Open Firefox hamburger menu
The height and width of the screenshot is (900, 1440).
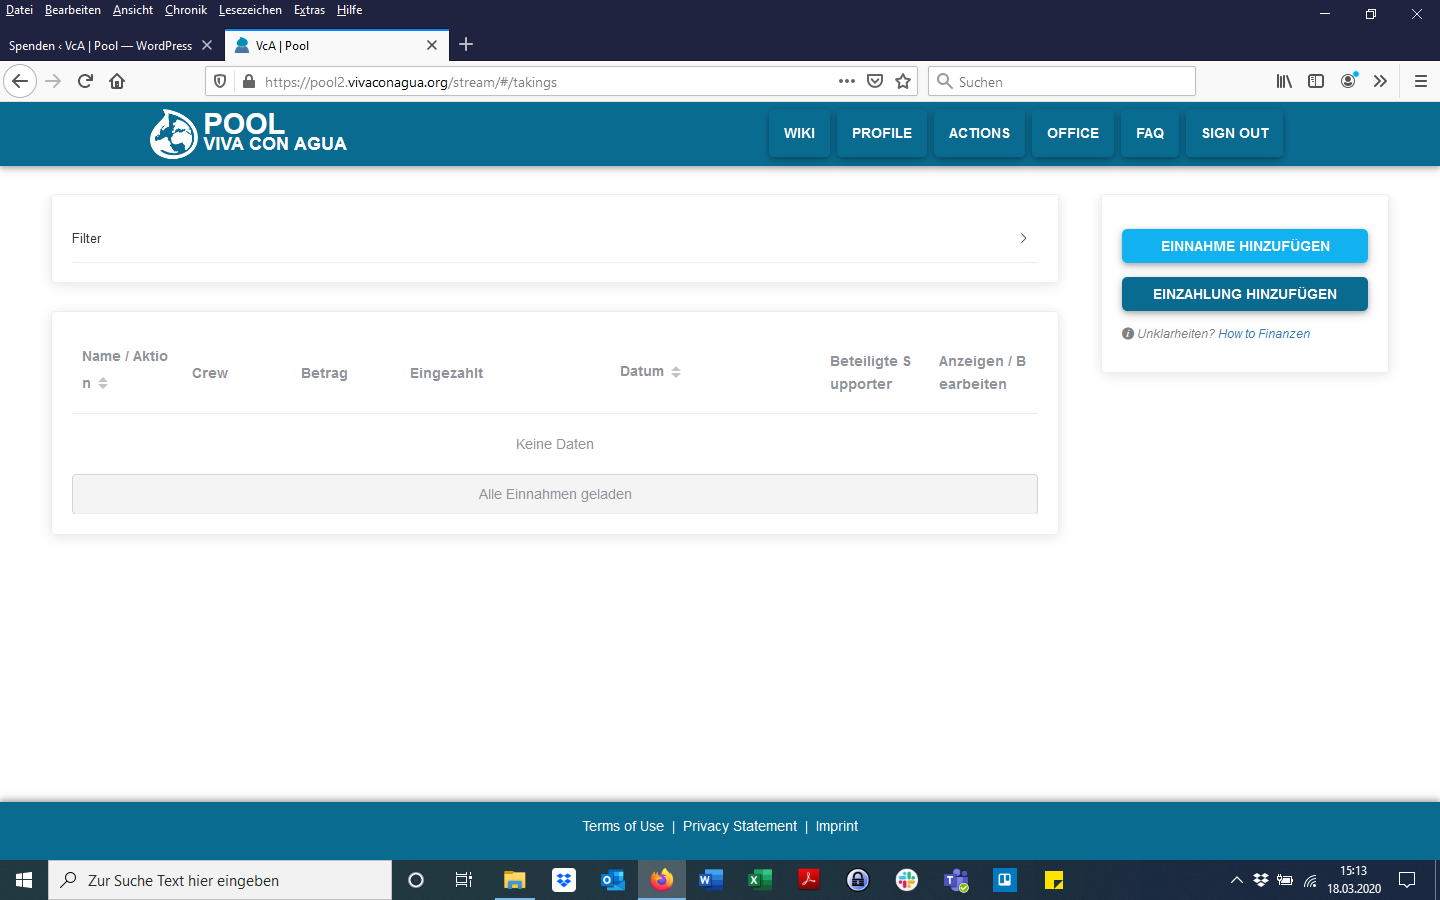[x=1420, y=82]
